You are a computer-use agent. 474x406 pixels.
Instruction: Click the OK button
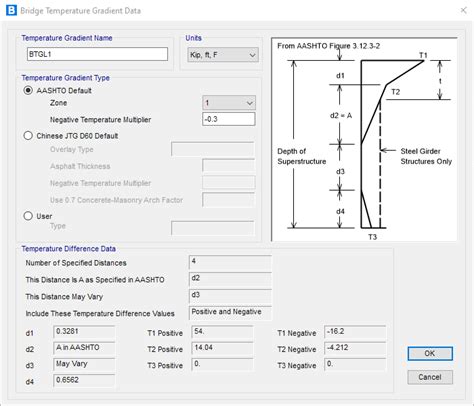click(x=430, y=353)
